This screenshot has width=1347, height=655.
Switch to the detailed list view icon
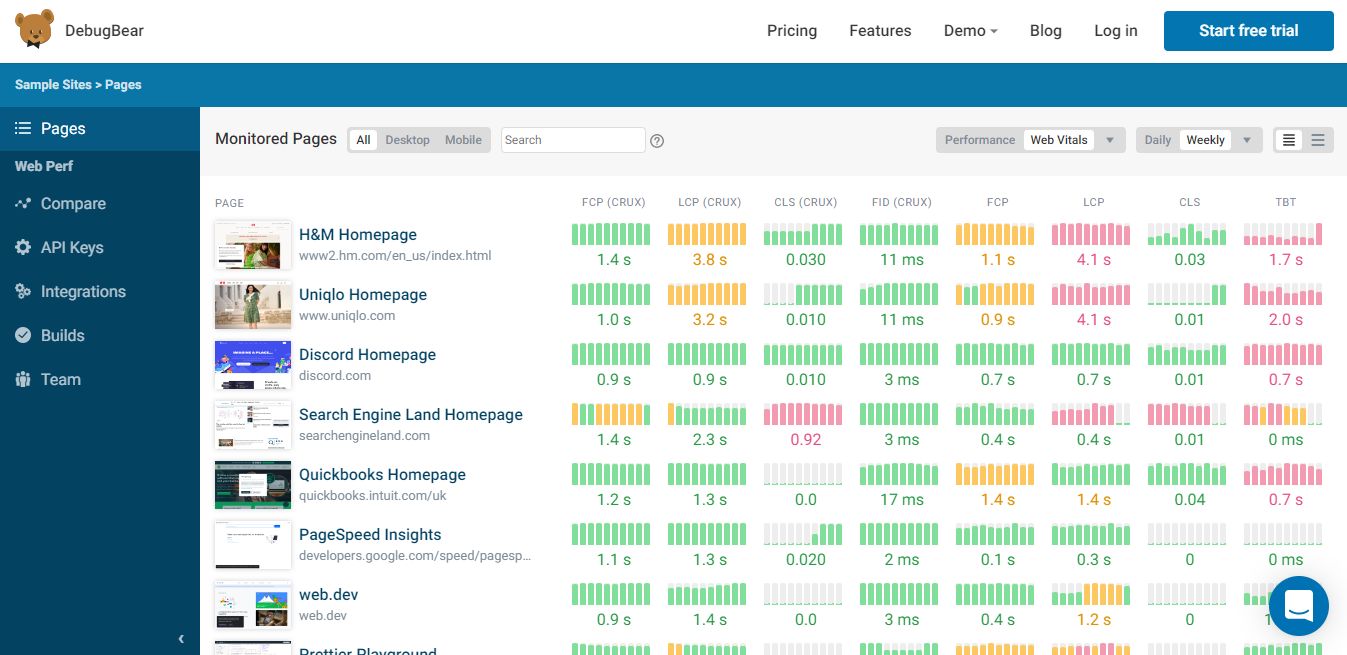[1289, 140]
